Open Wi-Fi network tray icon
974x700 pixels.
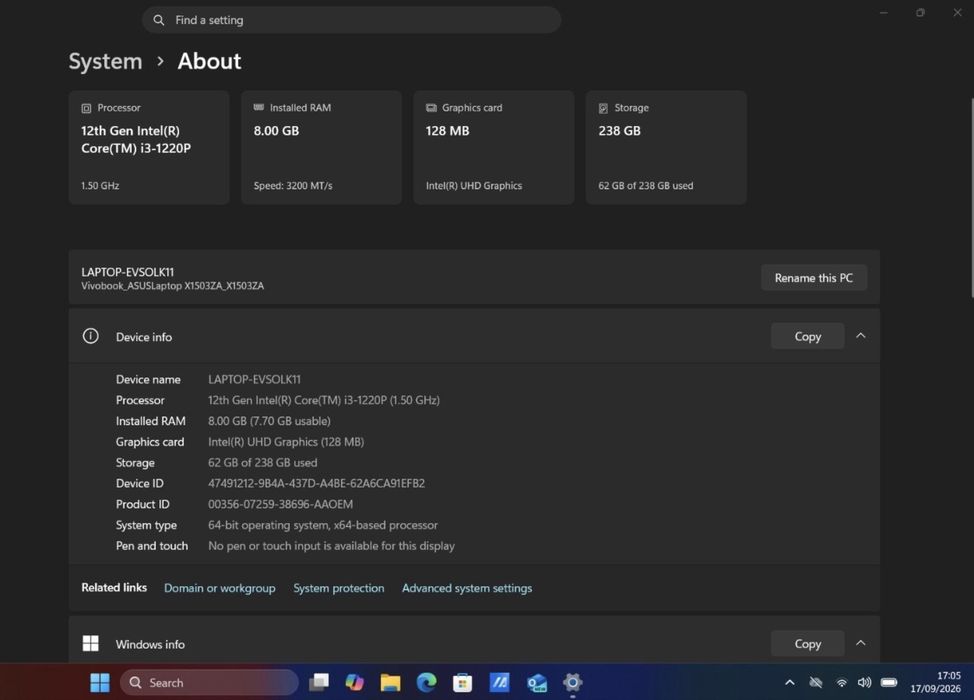(x=841, y=683)
